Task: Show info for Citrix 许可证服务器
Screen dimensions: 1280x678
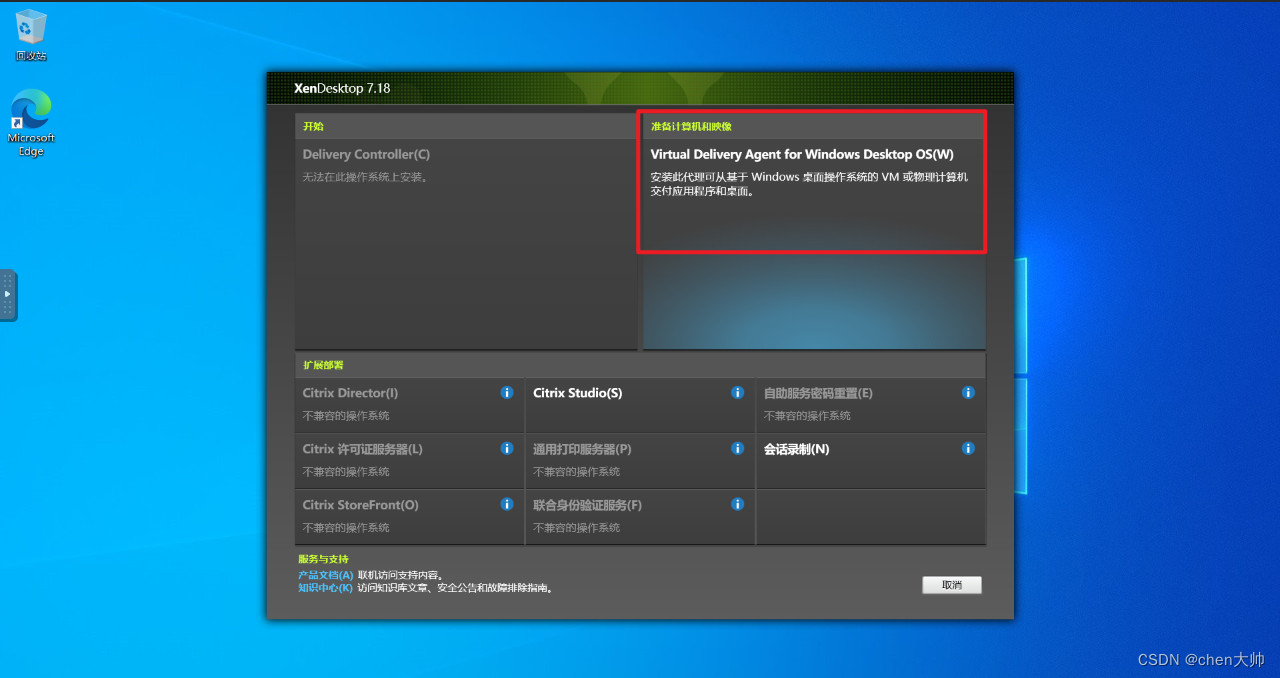Action: click(507, 449)
